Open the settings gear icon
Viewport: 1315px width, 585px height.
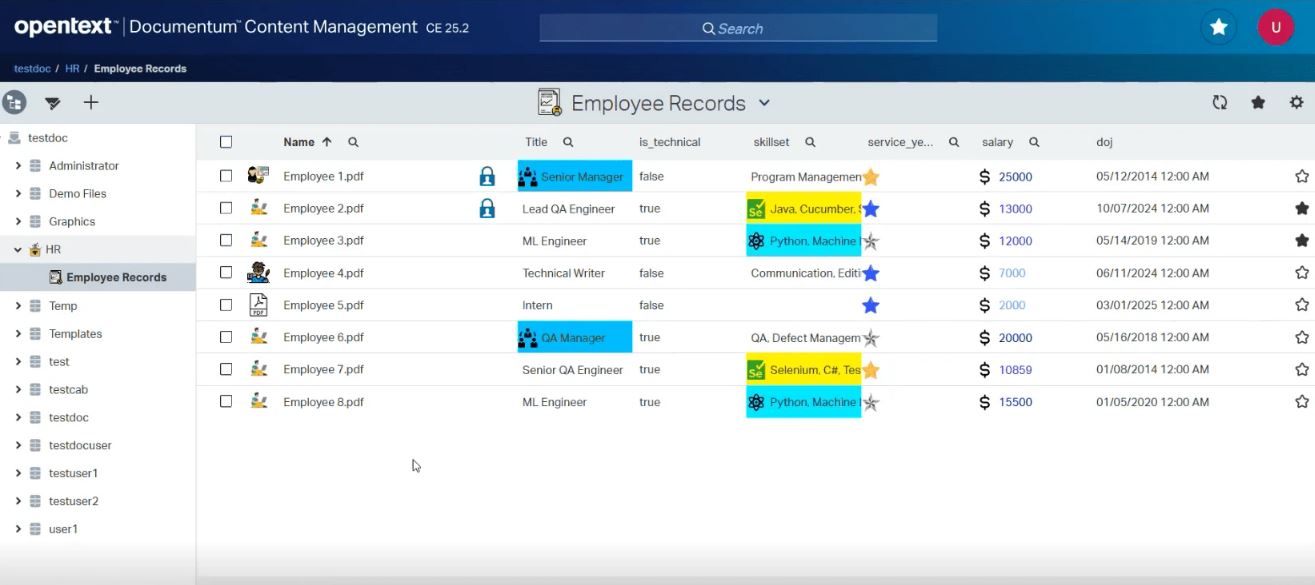point(1296,102)
